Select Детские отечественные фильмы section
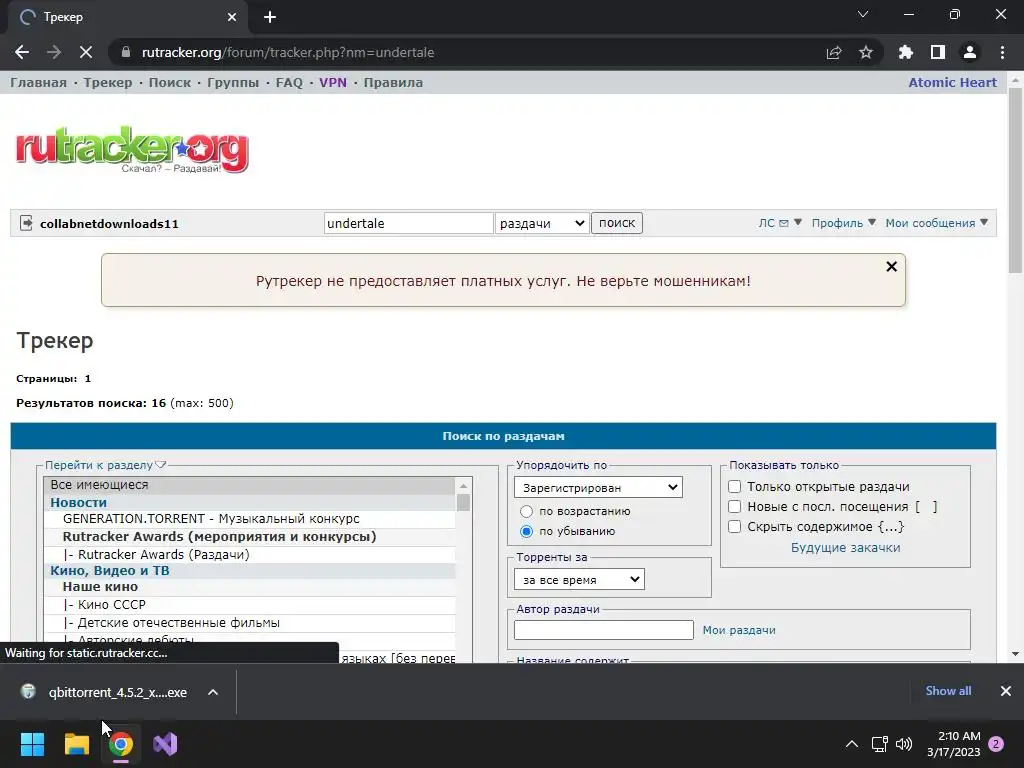The image size is (1024, 768). [249, 623]
